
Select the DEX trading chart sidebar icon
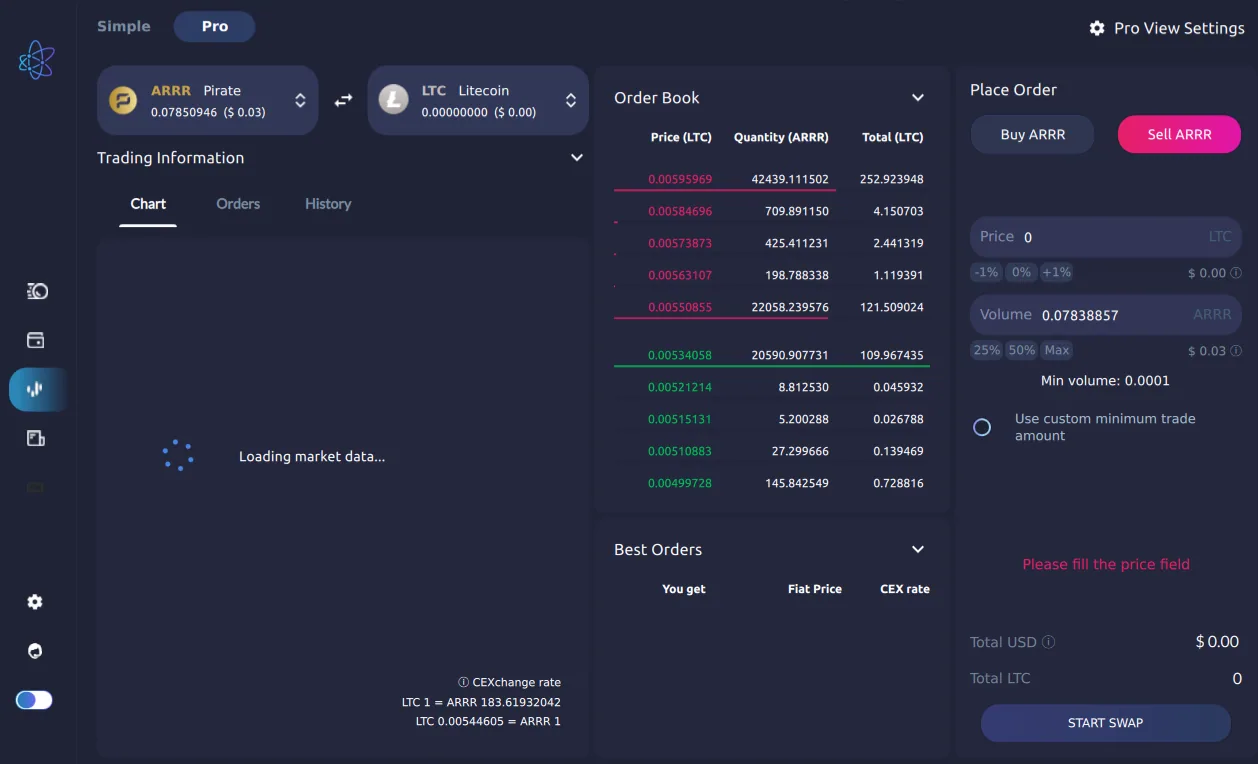click(36, 389)
